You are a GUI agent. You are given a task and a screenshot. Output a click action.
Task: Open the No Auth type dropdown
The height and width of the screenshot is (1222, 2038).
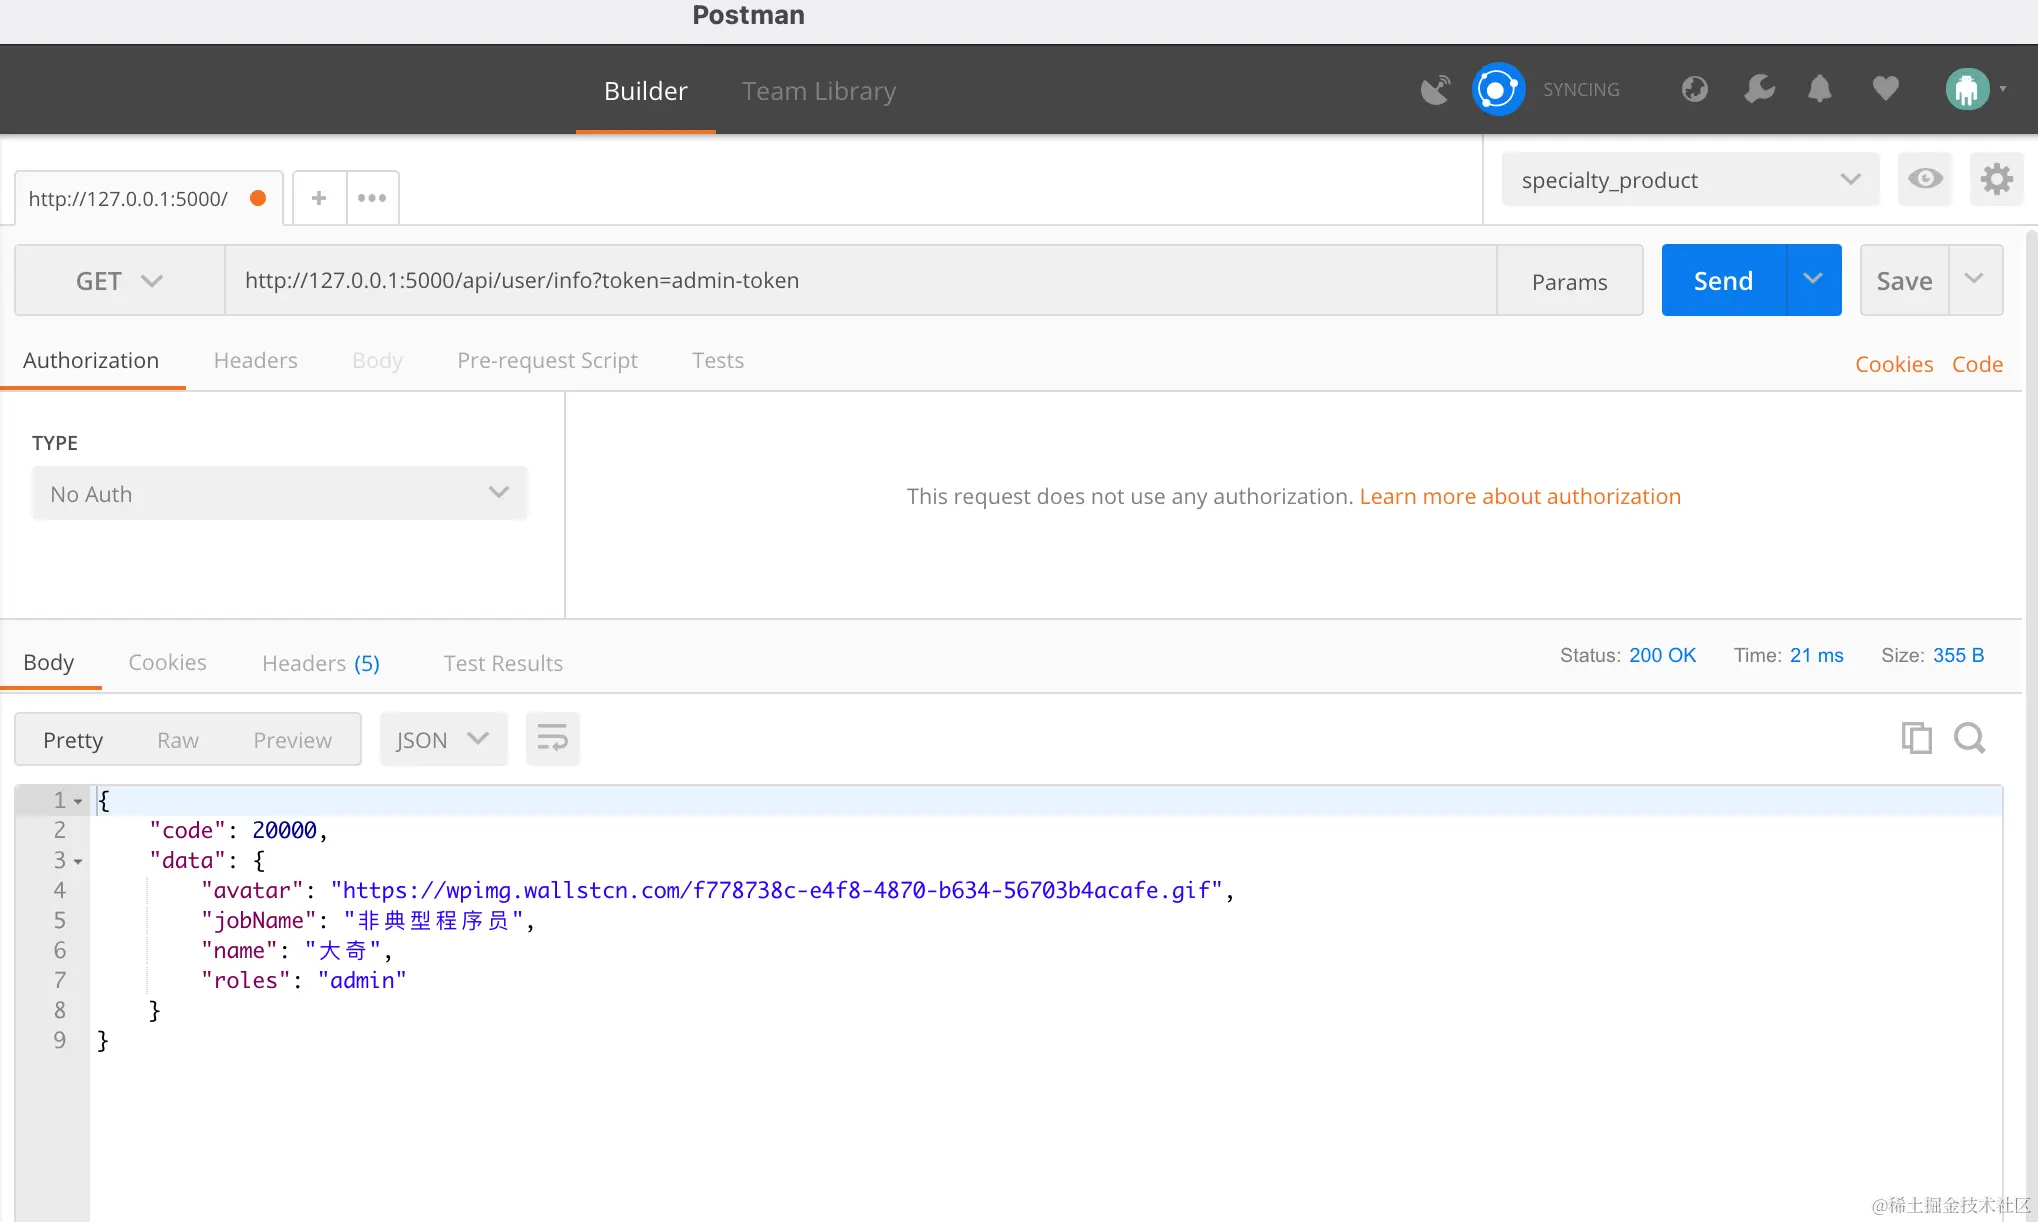pyautogui.click(x=279, y=494)
